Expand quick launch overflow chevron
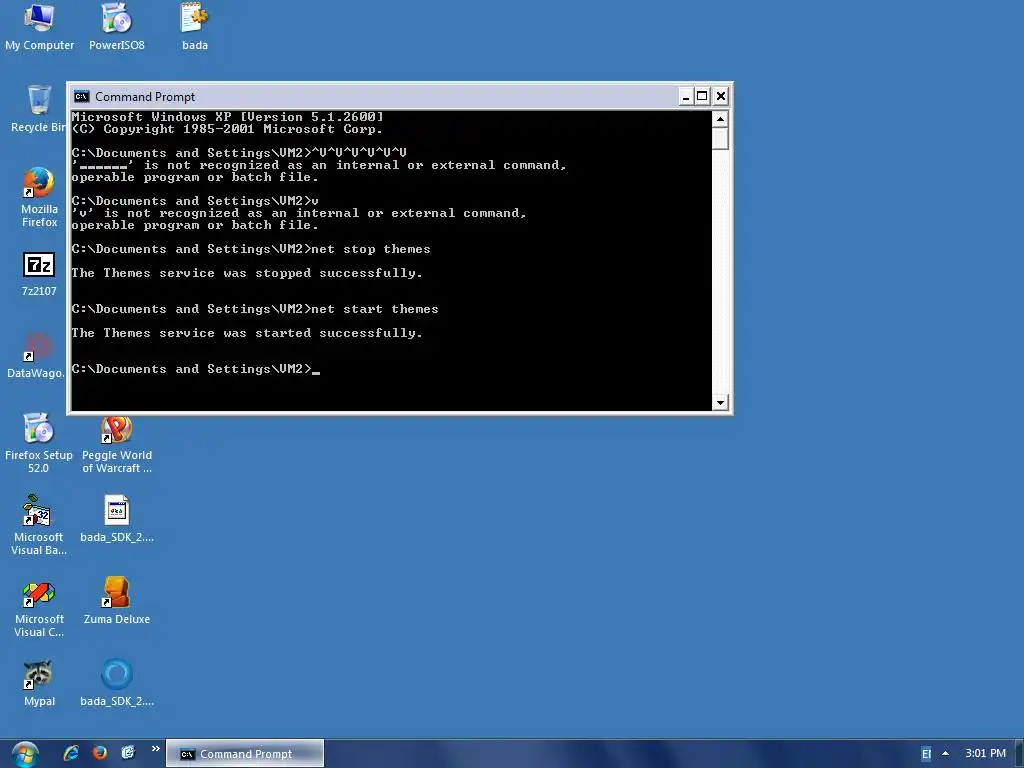The width and height of the screenshot is (1024, 768). tap(155, 748)
